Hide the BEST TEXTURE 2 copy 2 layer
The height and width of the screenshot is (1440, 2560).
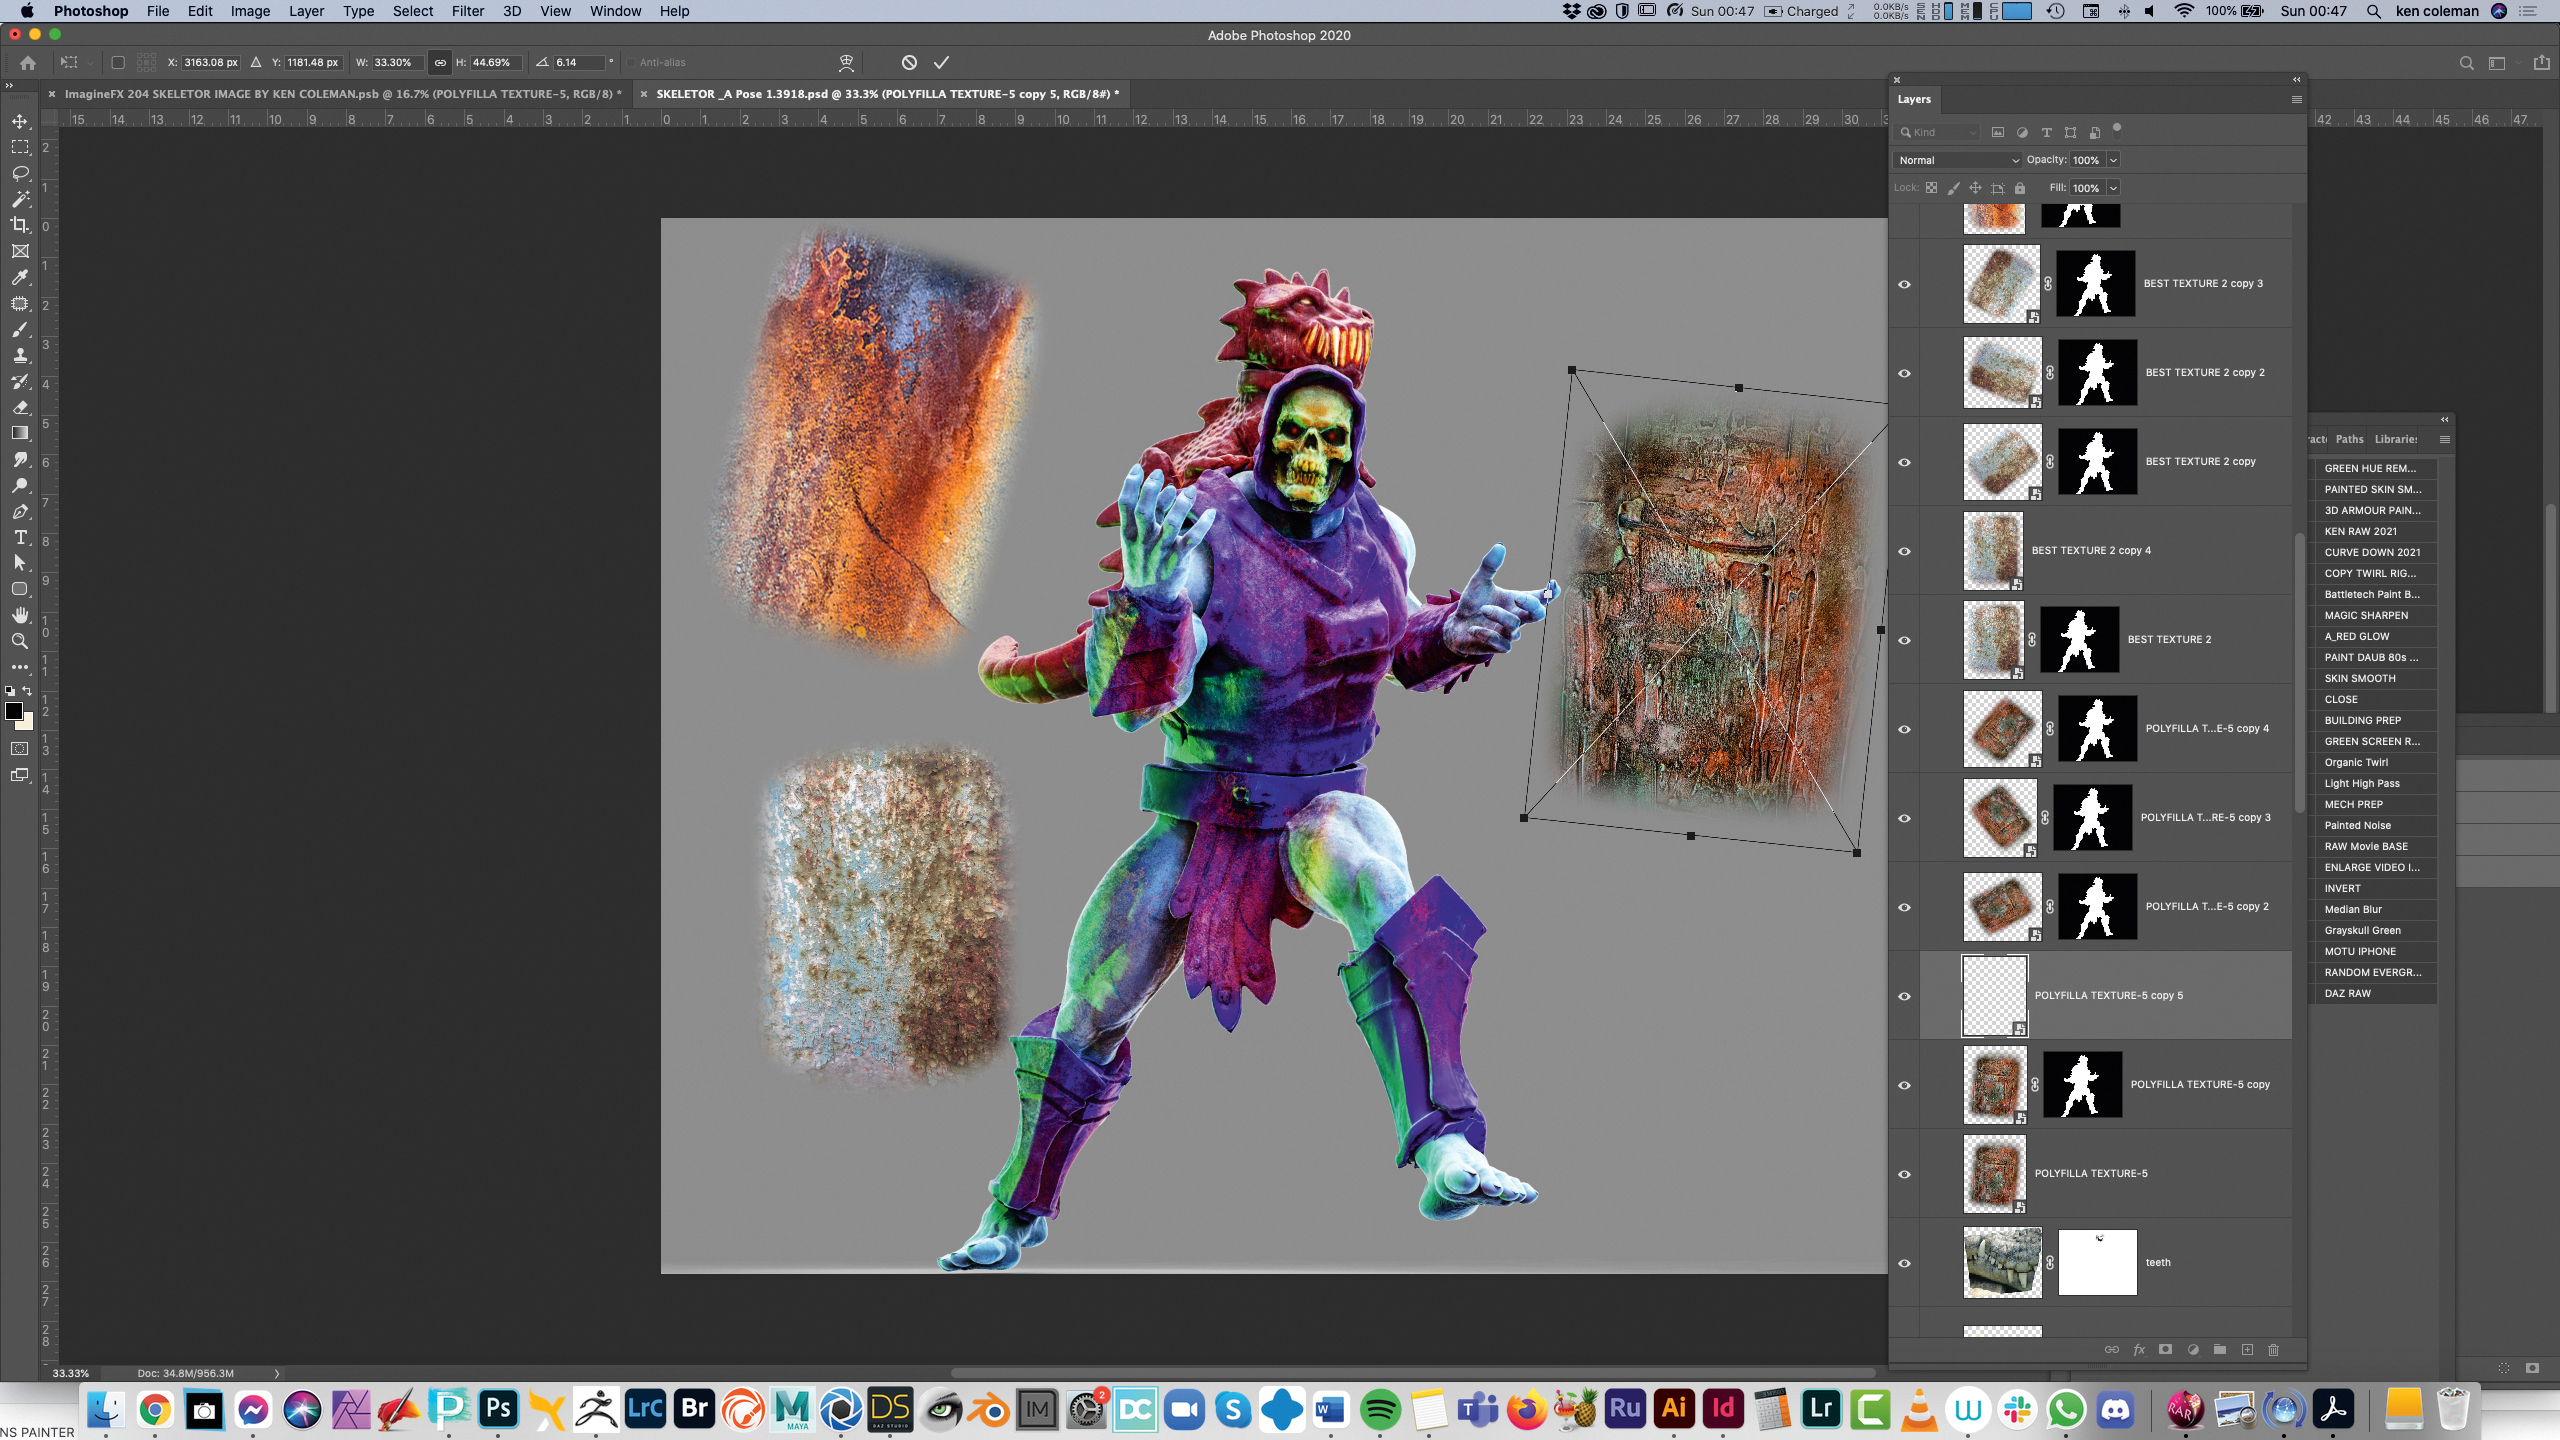pos(1904,373)
